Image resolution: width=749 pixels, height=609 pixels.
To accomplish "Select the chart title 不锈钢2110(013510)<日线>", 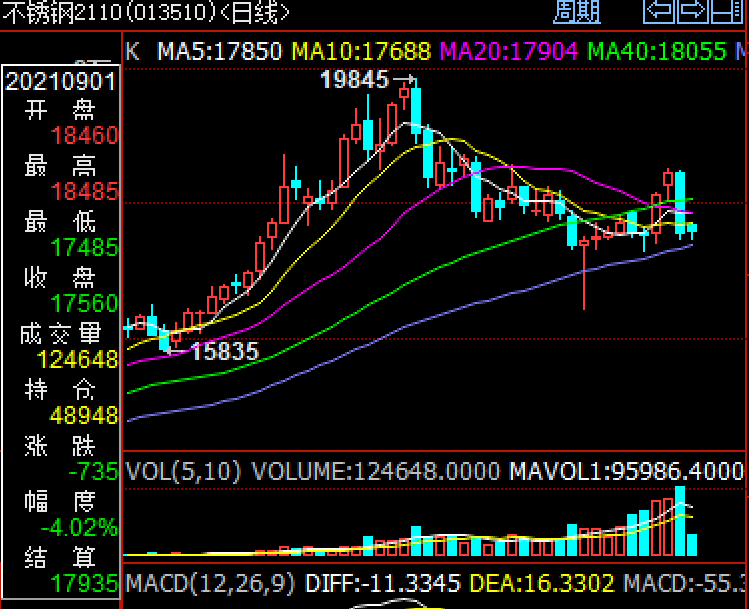I will click(x=146, y=12).
